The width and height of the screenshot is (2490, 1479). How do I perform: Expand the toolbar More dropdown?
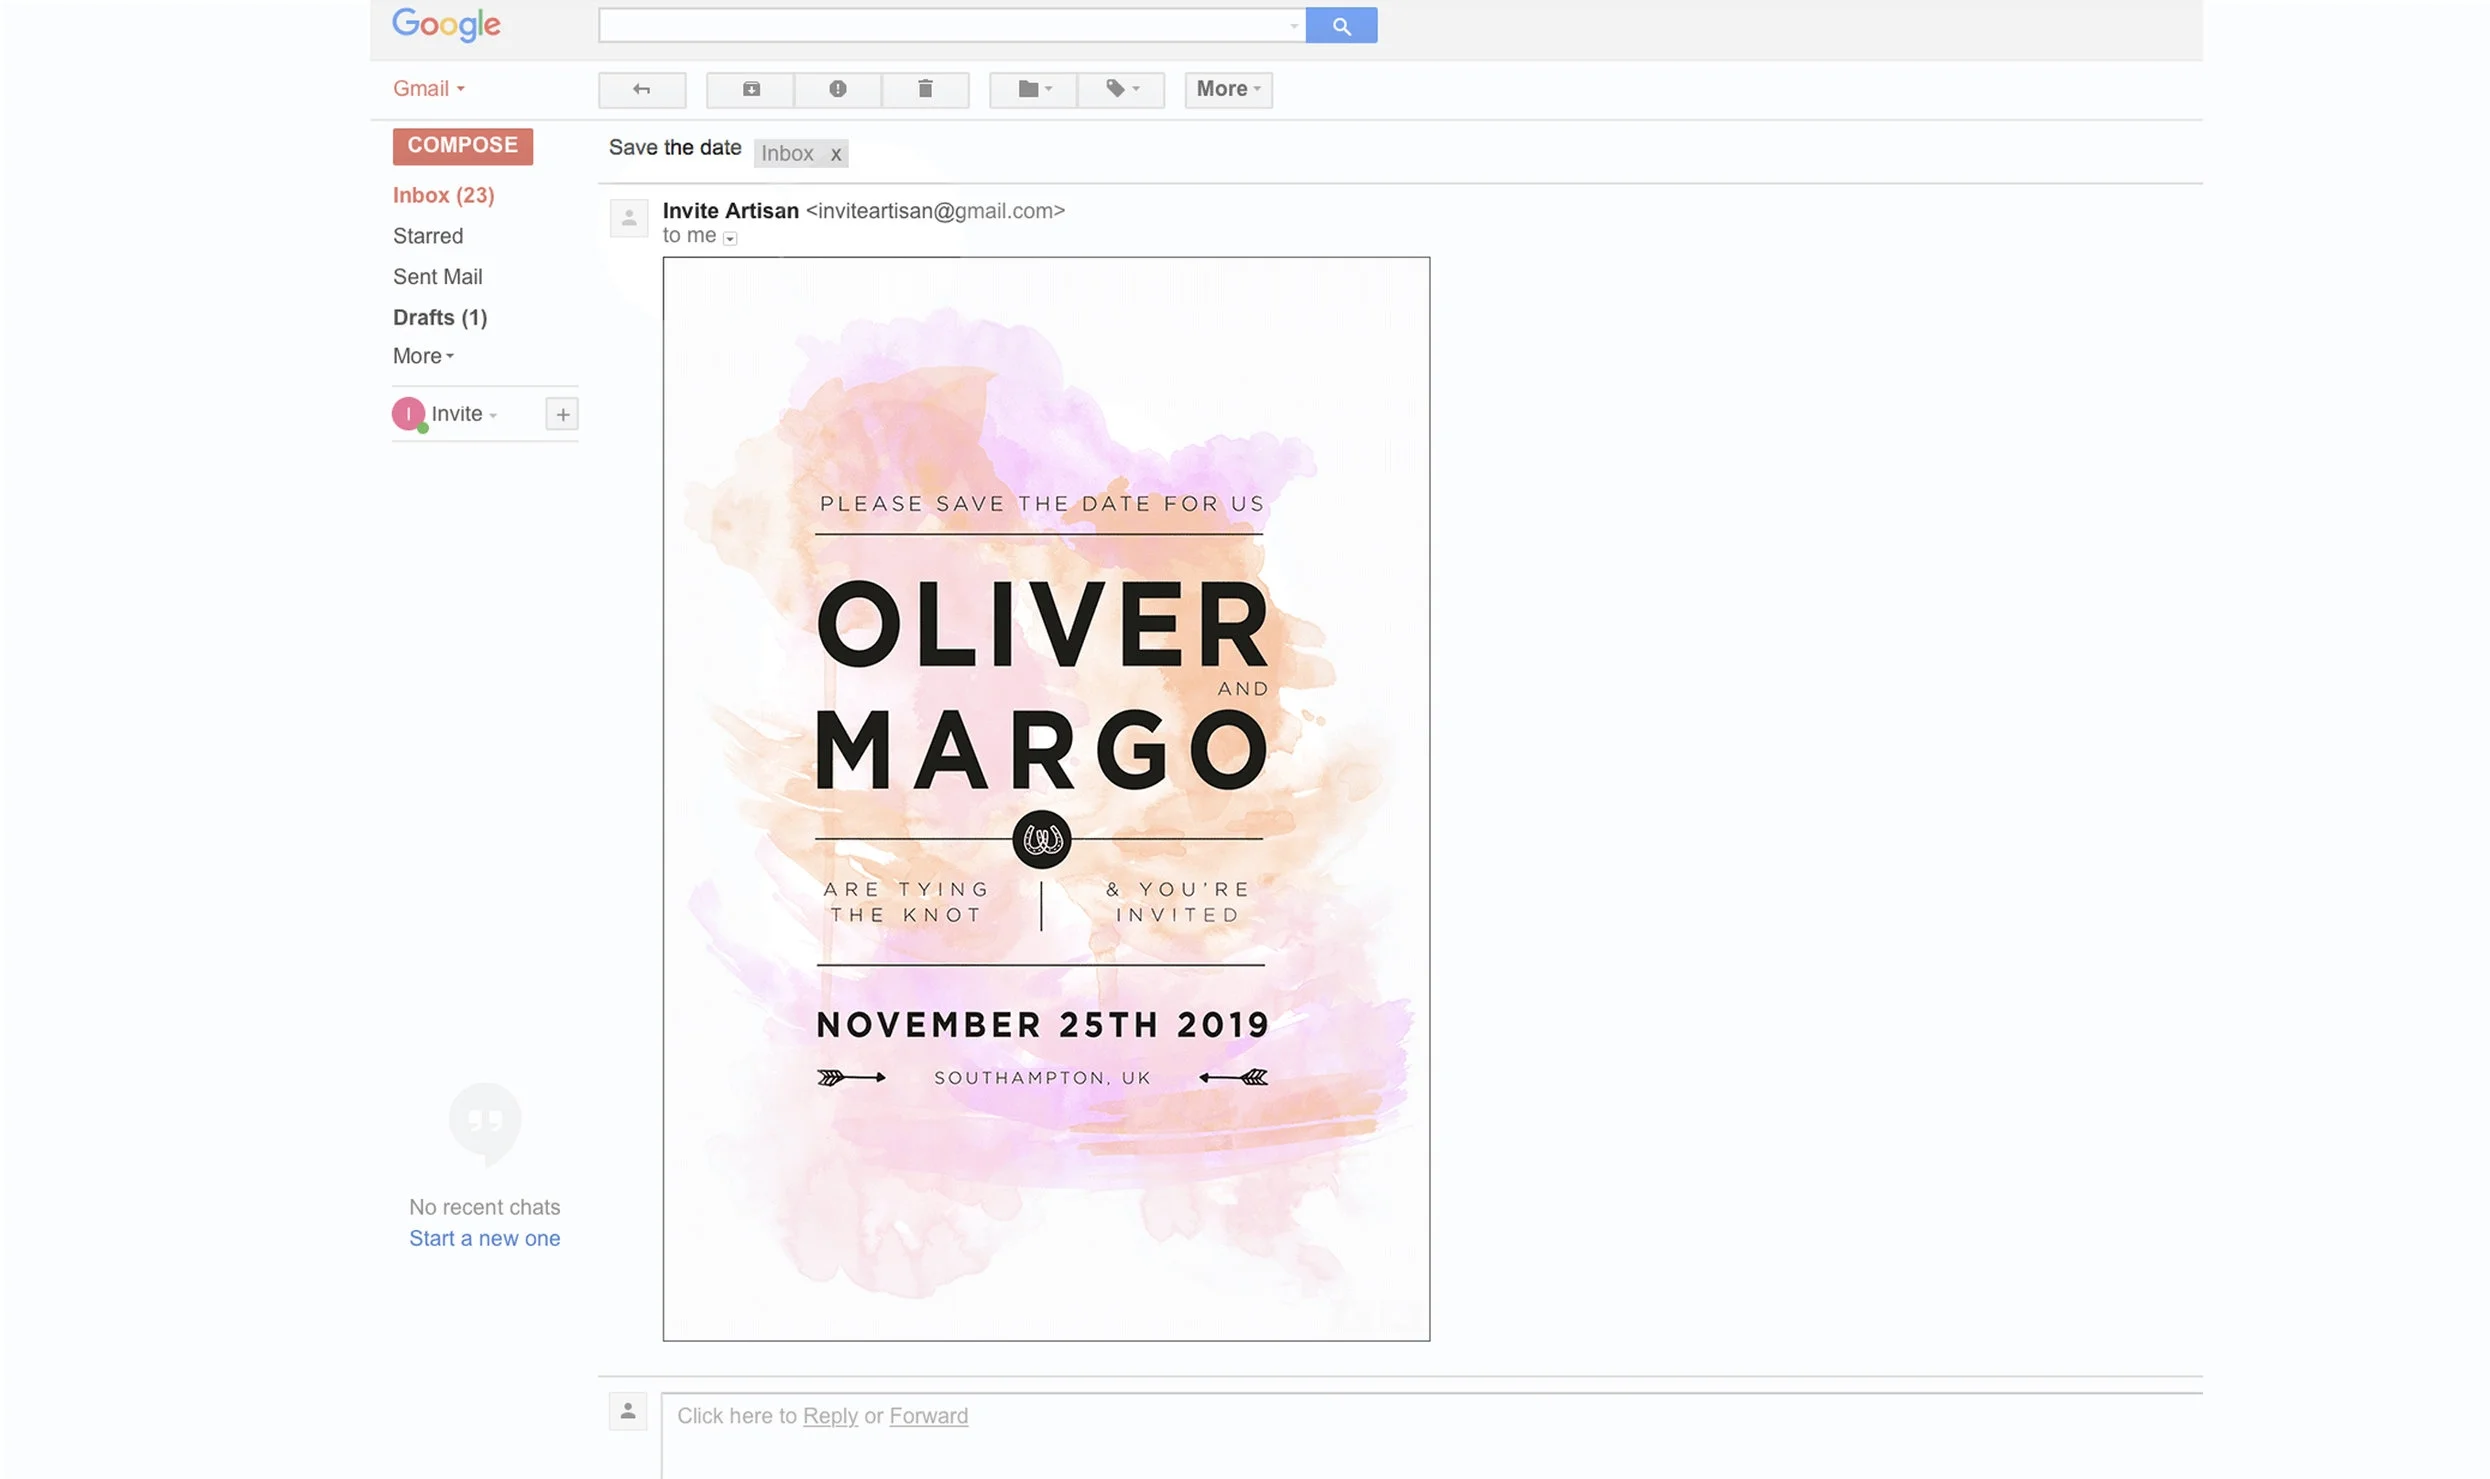[1228, 89]
